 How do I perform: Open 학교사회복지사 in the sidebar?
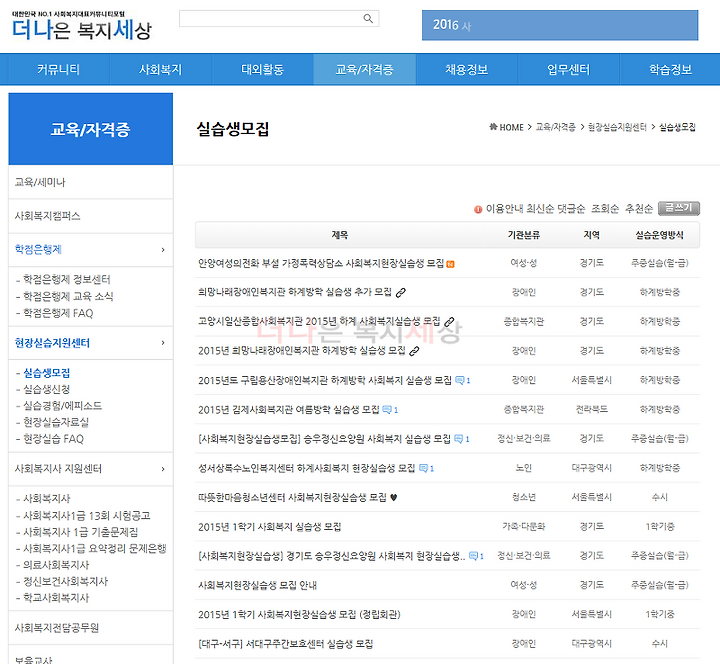point(56,598)
